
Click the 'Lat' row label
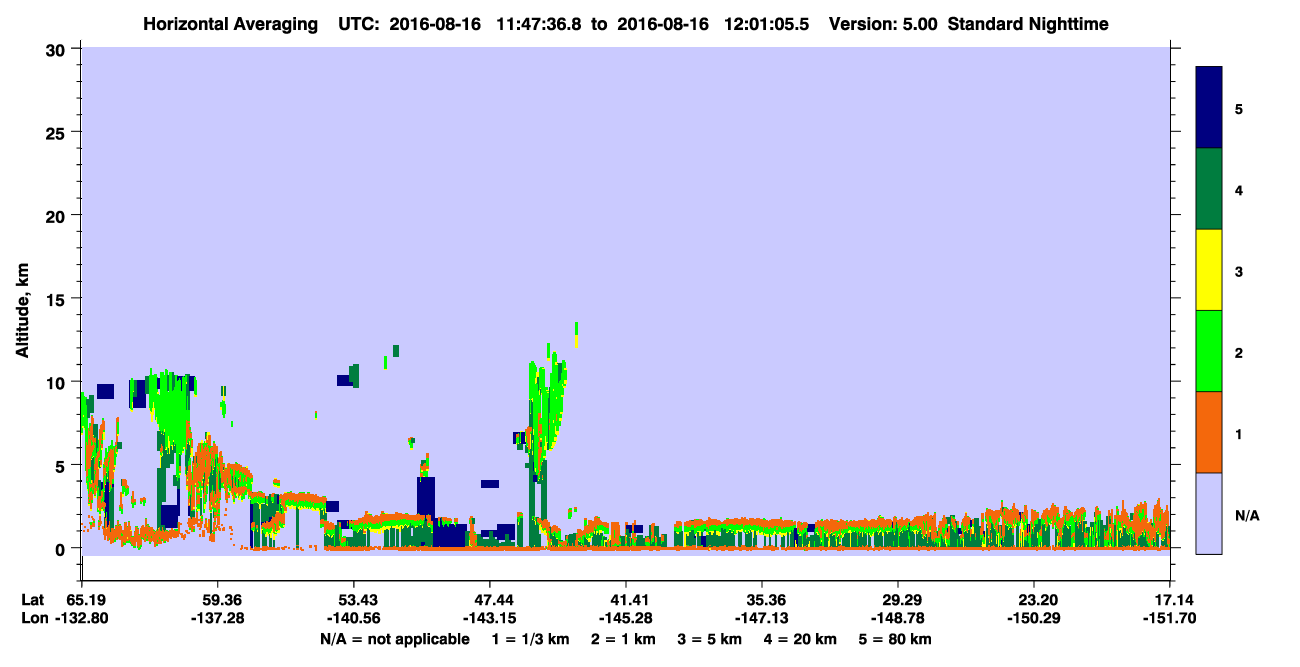coord(32,600)
